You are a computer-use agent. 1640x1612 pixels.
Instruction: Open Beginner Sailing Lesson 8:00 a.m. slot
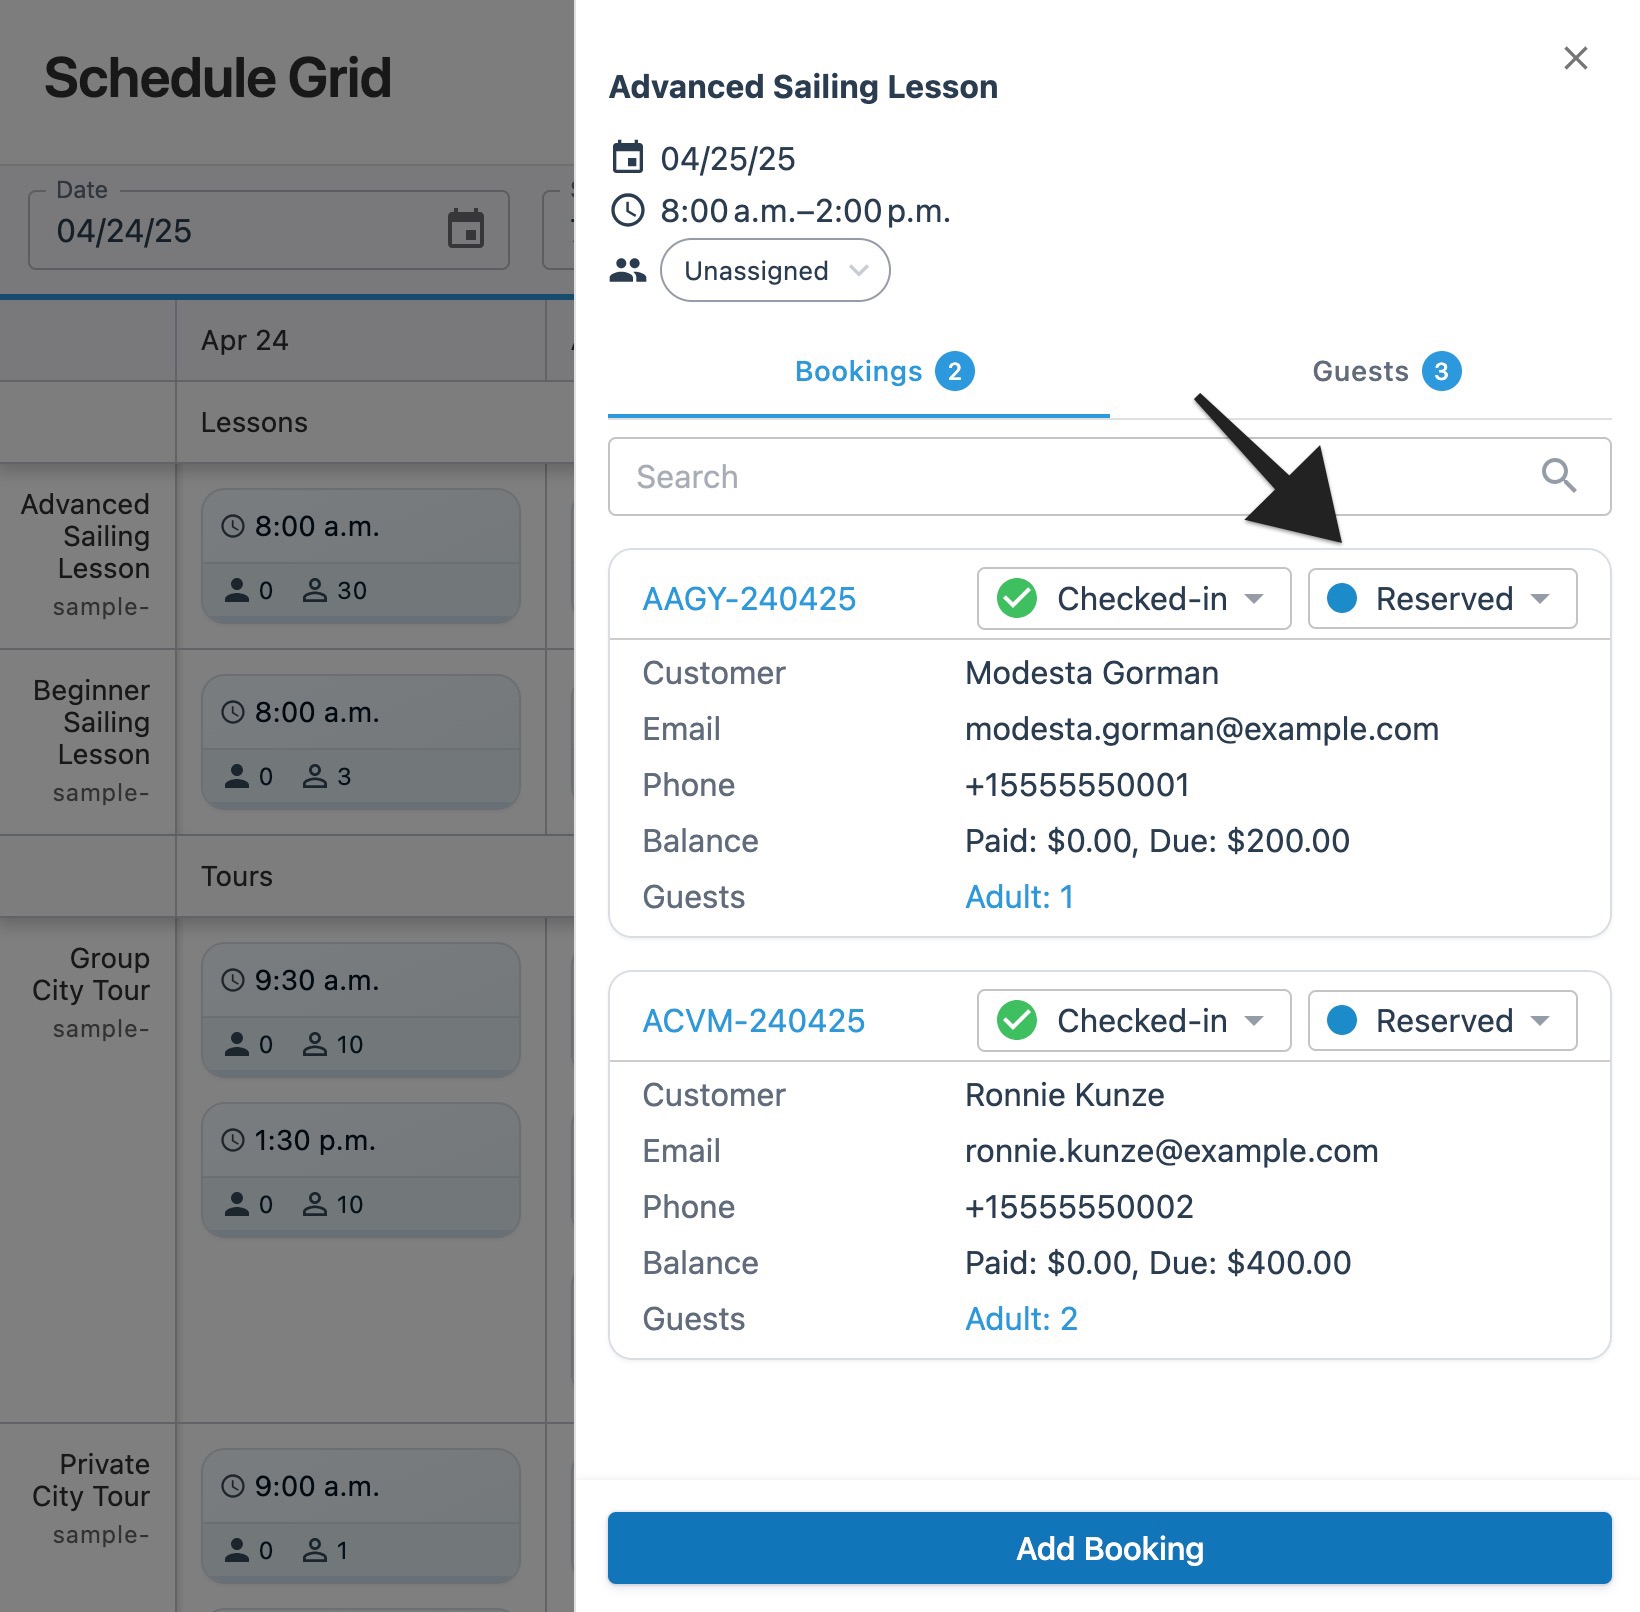coord(361,741)
